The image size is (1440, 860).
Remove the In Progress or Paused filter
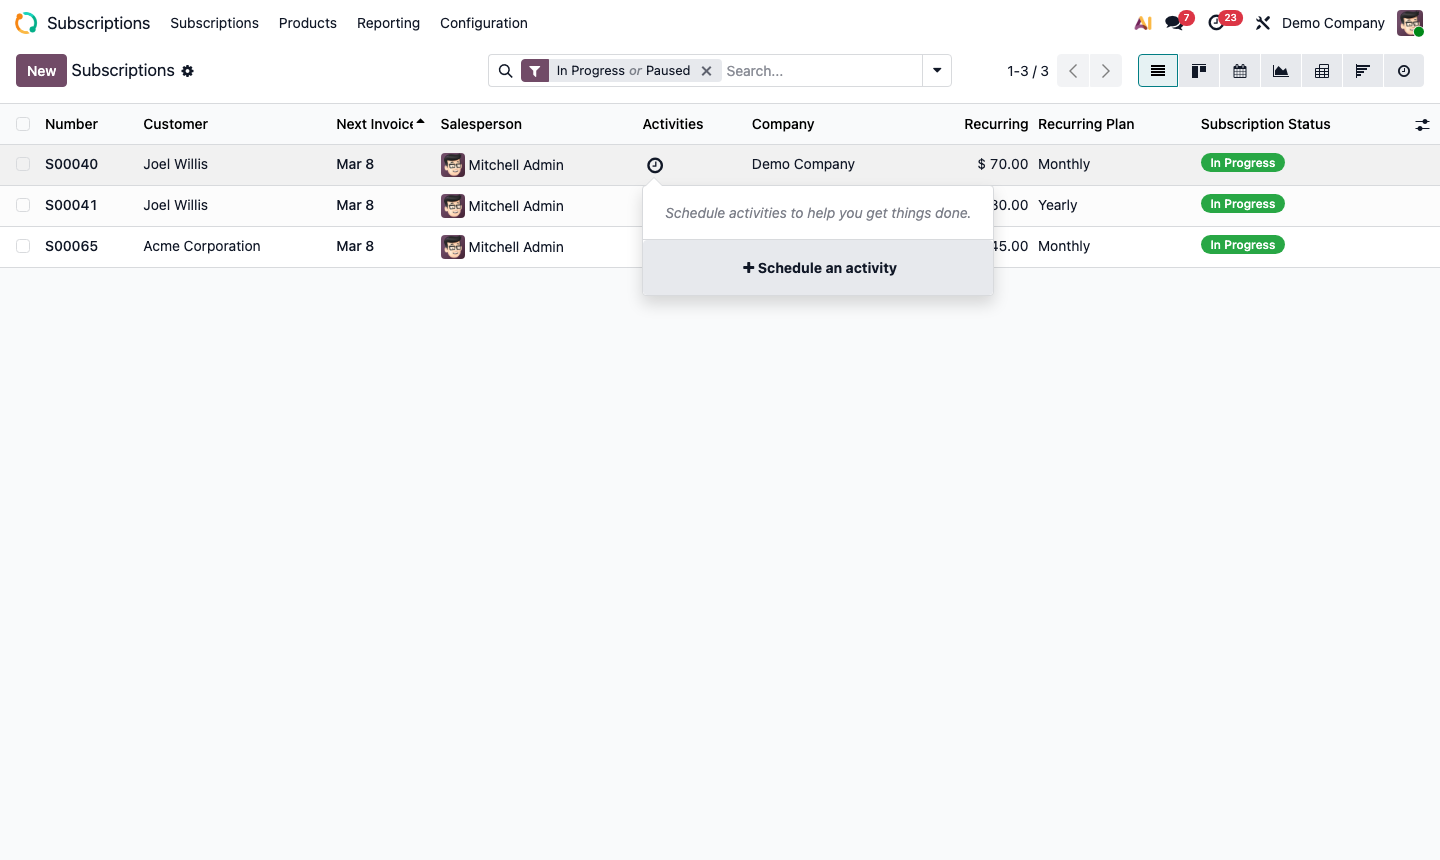[707, 70]
